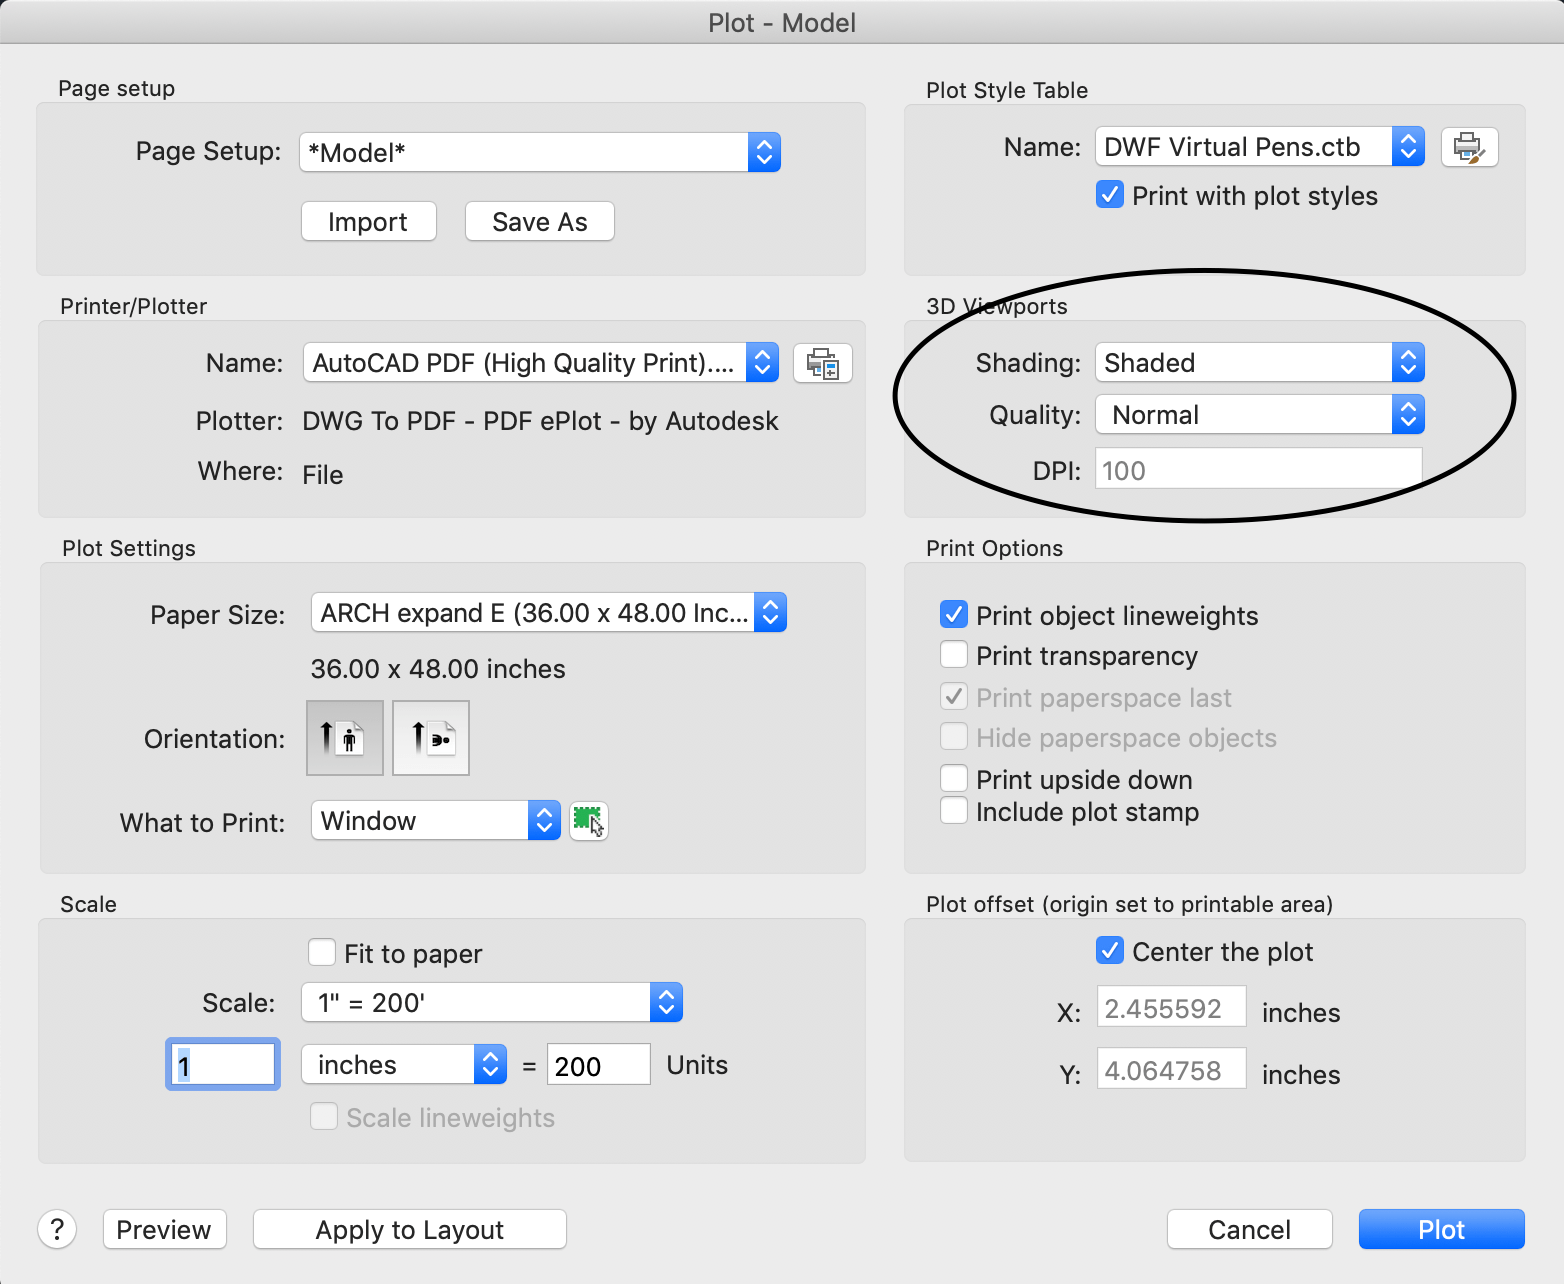The image size is (1564, 1284).
Task: Enable Print upside down
Action: [954, 779]
